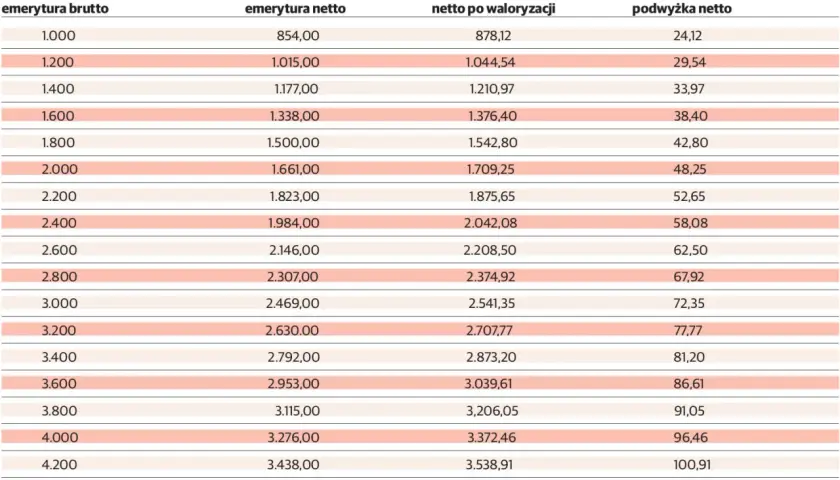Click the 3.200 brutto row cell

pos(59,330)
